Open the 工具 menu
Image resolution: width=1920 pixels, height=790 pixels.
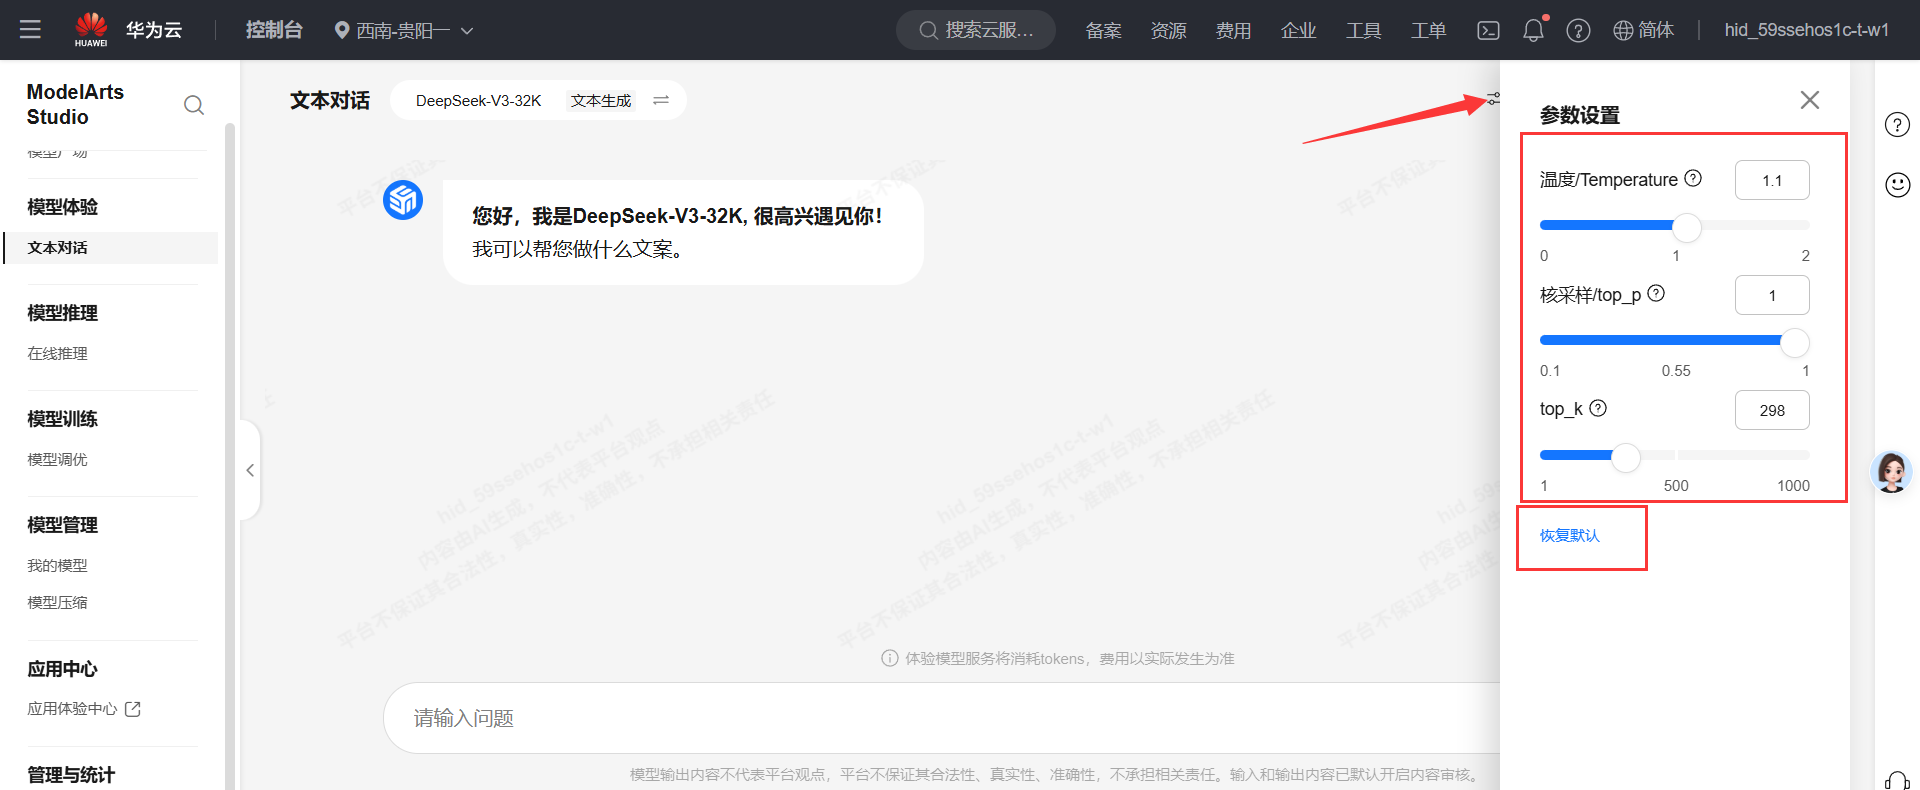tap(1363, 31)
